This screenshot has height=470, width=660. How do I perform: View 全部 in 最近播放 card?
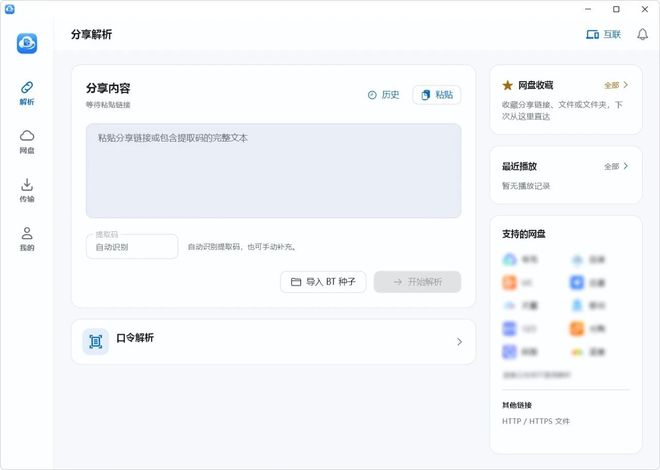[616, 166]
